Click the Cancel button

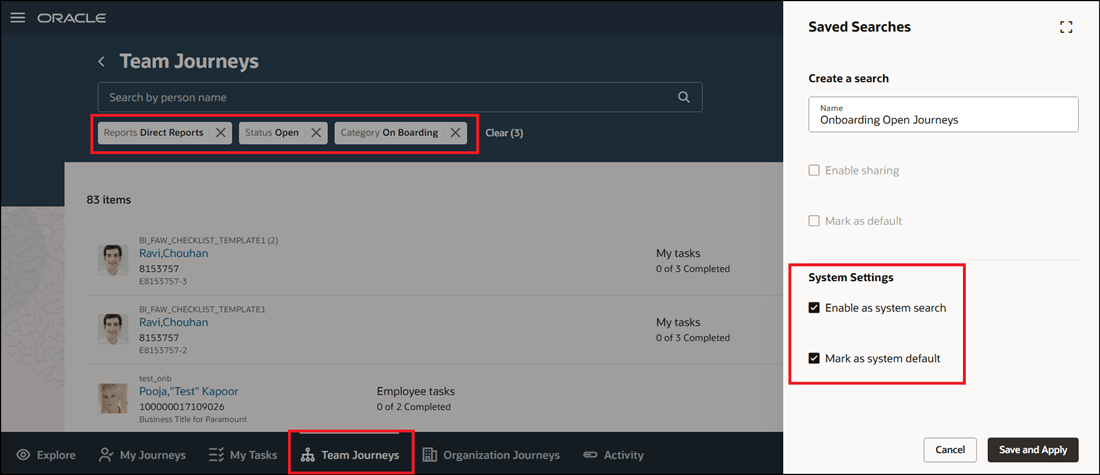click(950, 450)
